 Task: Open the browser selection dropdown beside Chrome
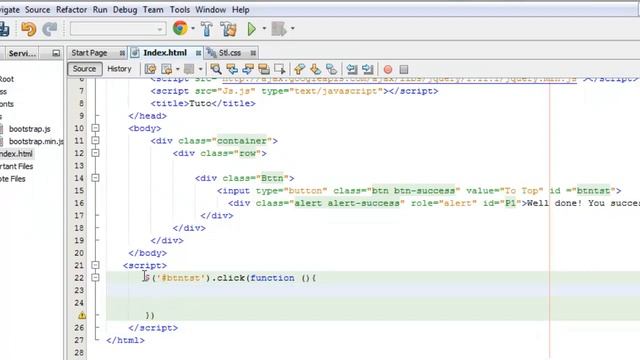(193, 29)
